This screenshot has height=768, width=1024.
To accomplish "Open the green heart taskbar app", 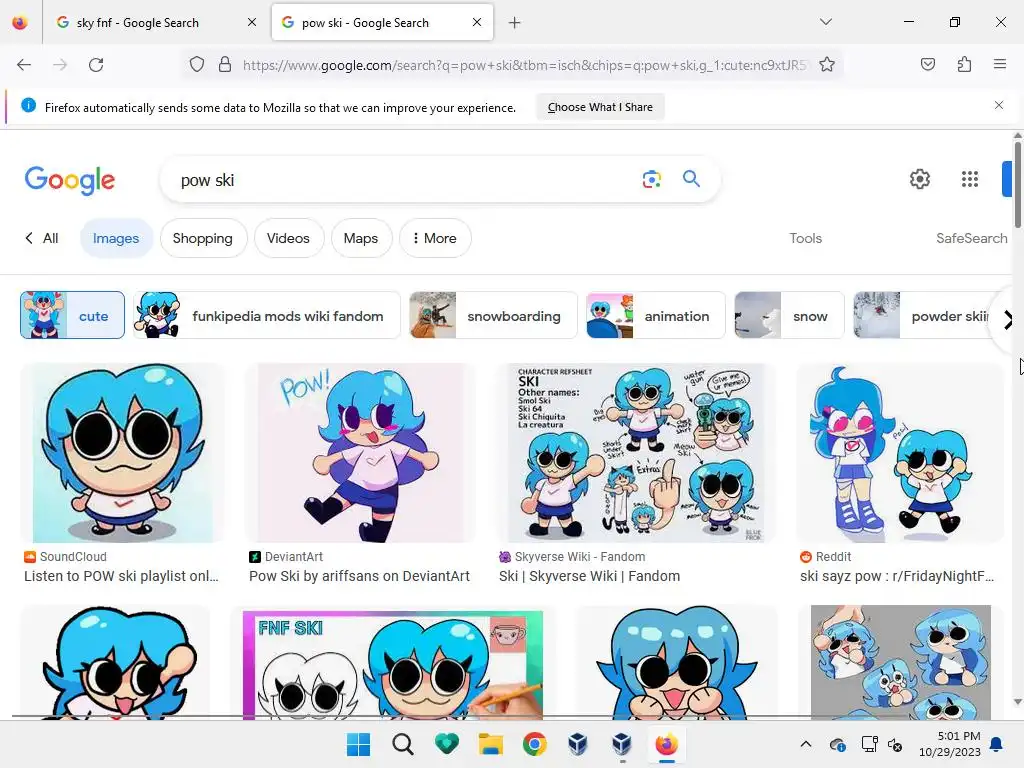I will tap(447, 744).
